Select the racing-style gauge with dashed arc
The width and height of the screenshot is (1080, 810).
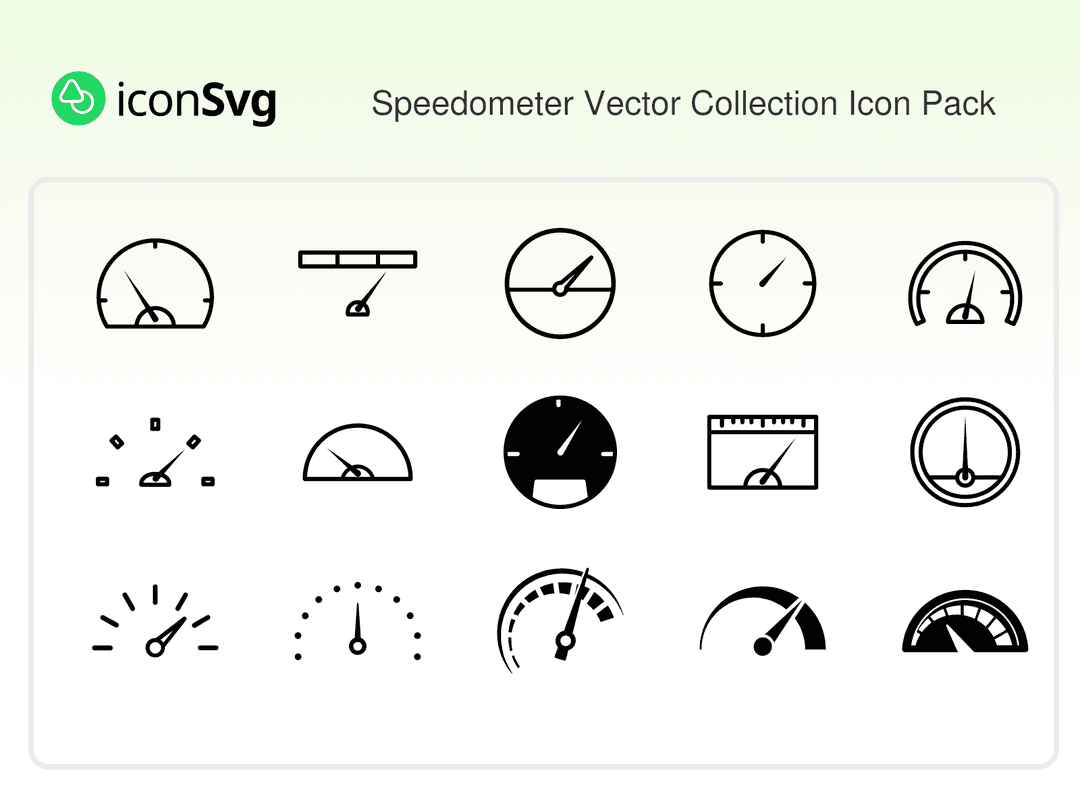(560, 621)
